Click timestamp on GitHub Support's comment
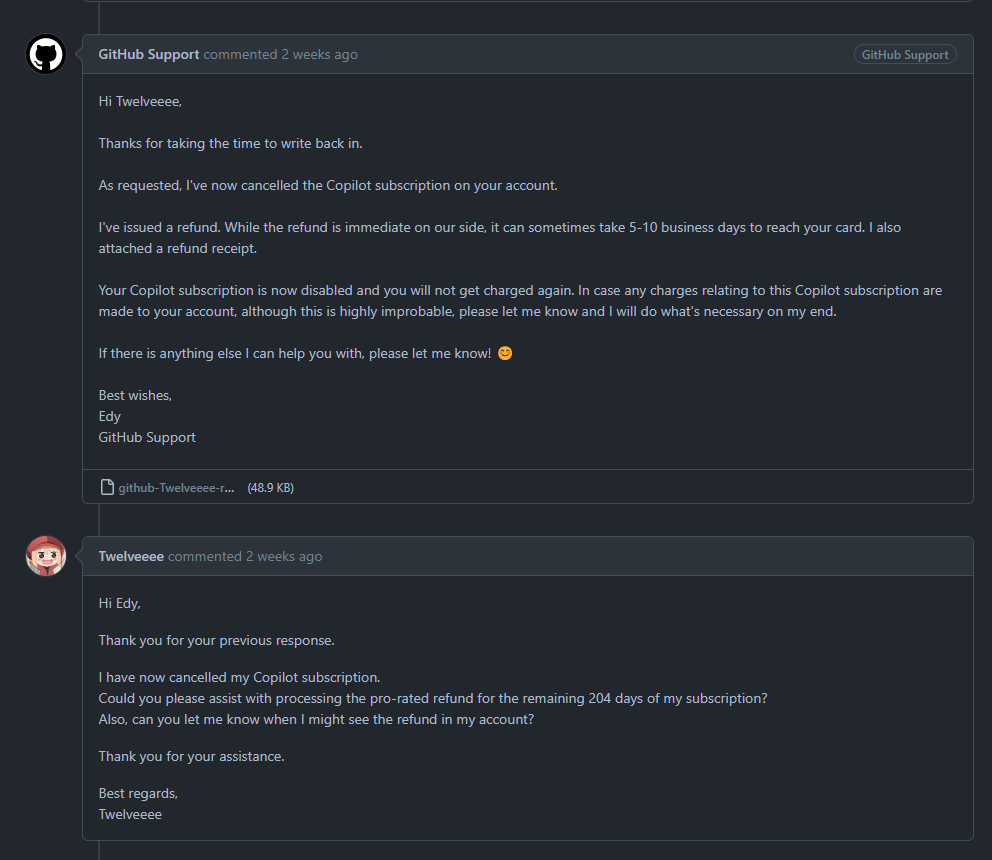The width and height of the screenshot is (992, 860). tap(319, 54)
